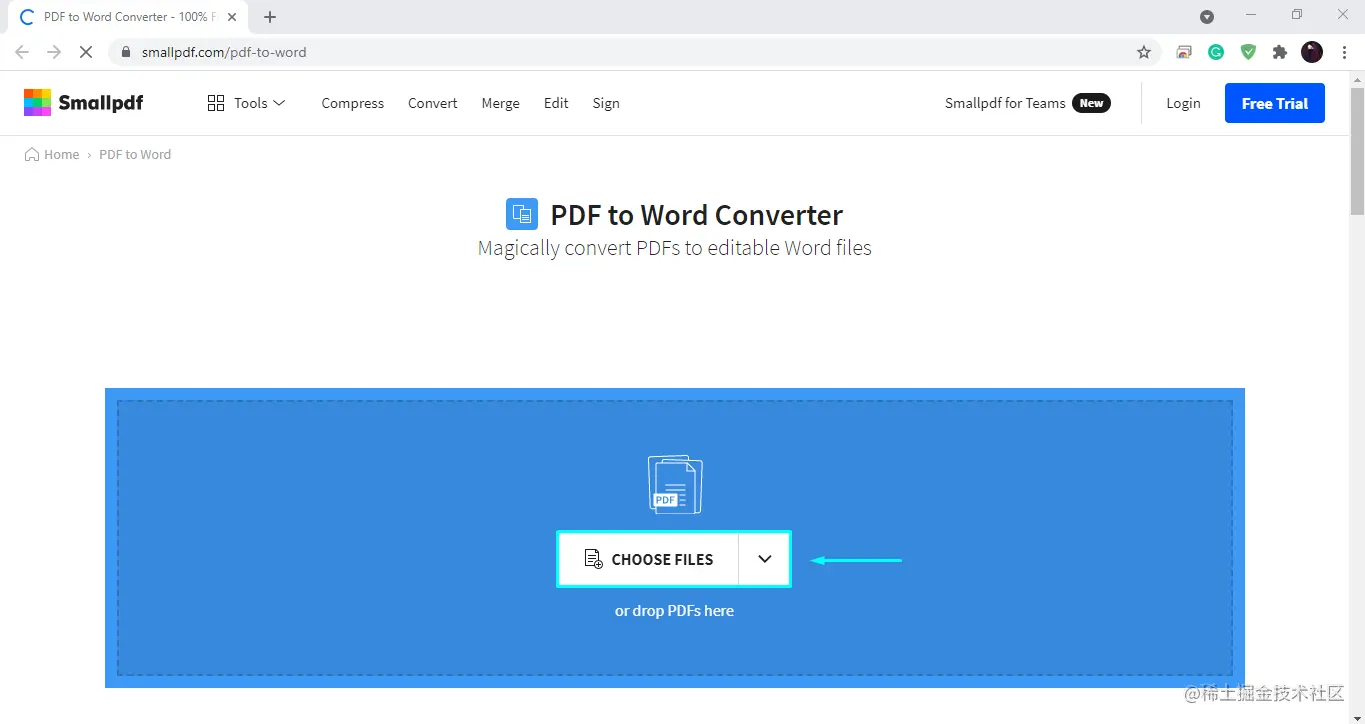This screenshot has height=724, width=1365.
Task: Select the PDF to Word Converter tab
Action: tap(127, 17)
